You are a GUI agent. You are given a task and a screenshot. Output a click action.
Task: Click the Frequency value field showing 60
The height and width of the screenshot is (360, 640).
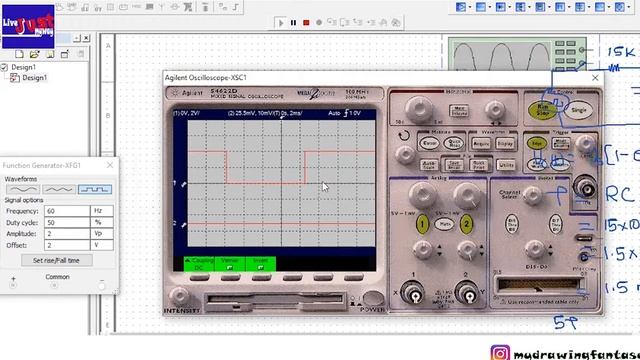click(67, 211)
